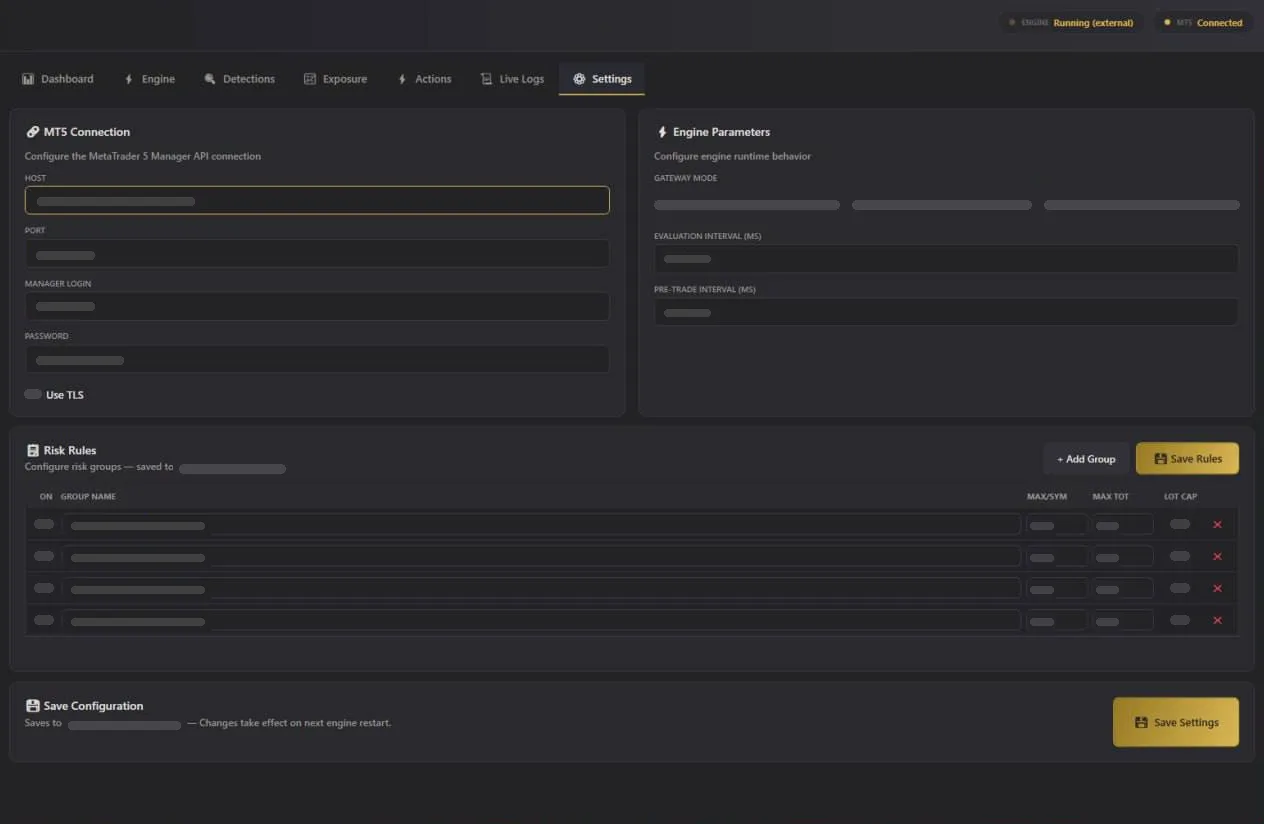
Task: Focus the Host input field
Action: point(317,200)
